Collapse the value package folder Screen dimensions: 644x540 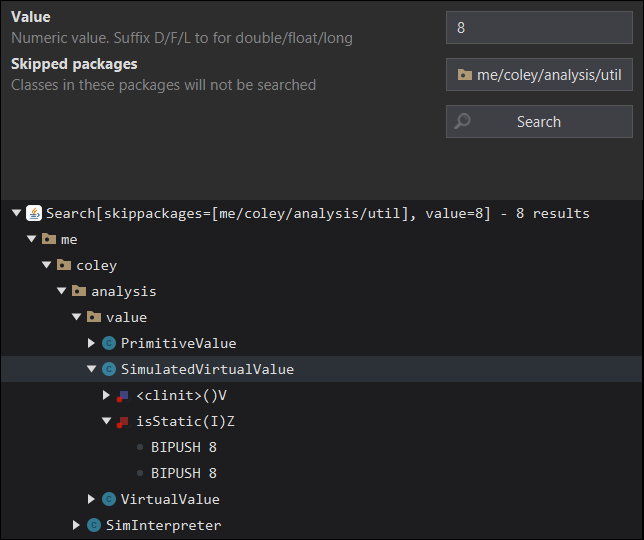[x=76, y=317]
